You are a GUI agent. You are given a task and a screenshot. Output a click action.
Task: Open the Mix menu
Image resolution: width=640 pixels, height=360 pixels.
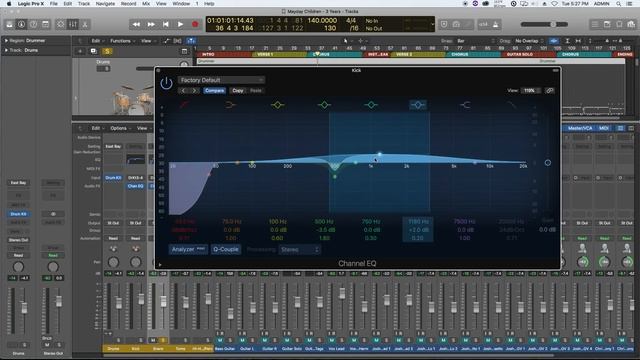146,4
